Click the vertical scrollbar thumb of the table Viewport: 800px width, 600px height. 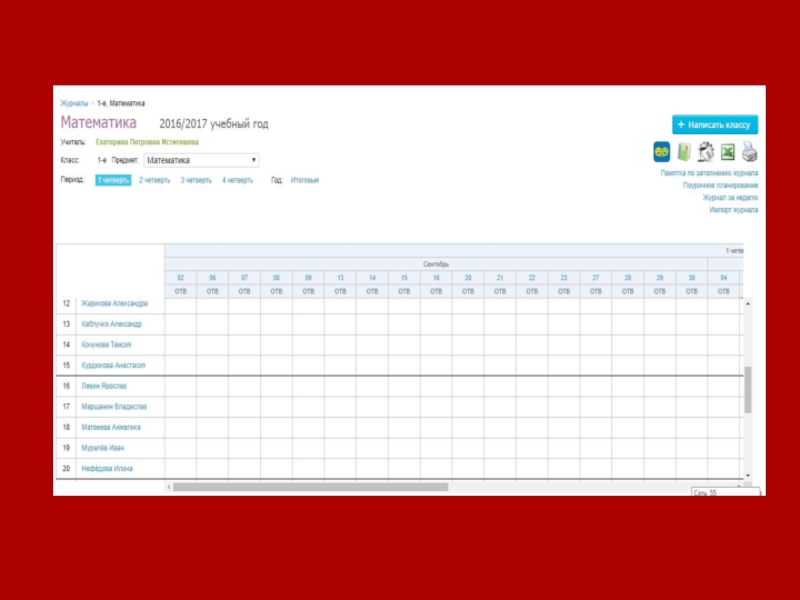pyautogui.click(x=748, y=389)
